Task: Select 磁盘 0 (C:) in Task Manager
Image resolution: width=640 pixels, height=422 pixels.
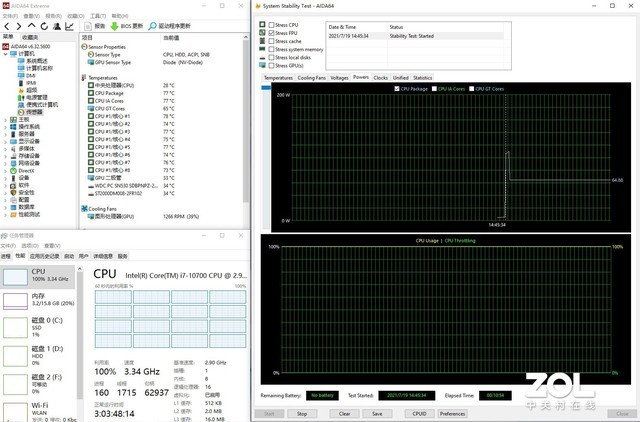Action: point(38,328)
